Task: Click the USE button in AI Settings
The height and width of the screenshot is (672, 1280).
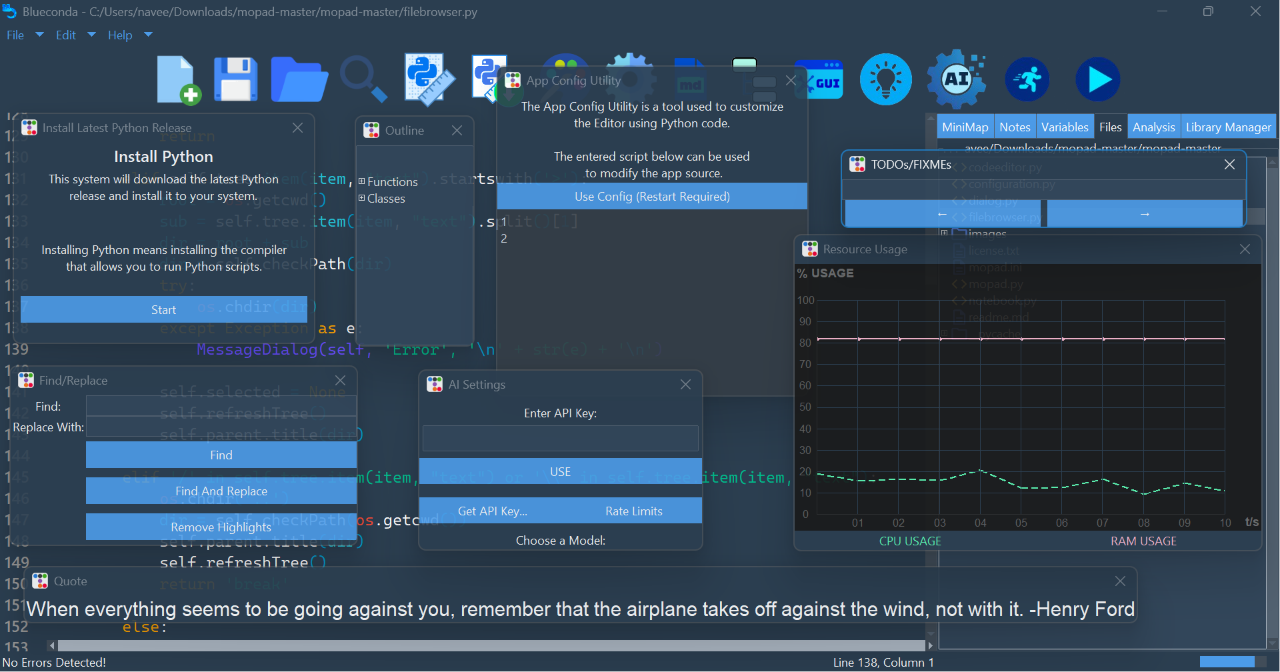Action: click(560, 471)
